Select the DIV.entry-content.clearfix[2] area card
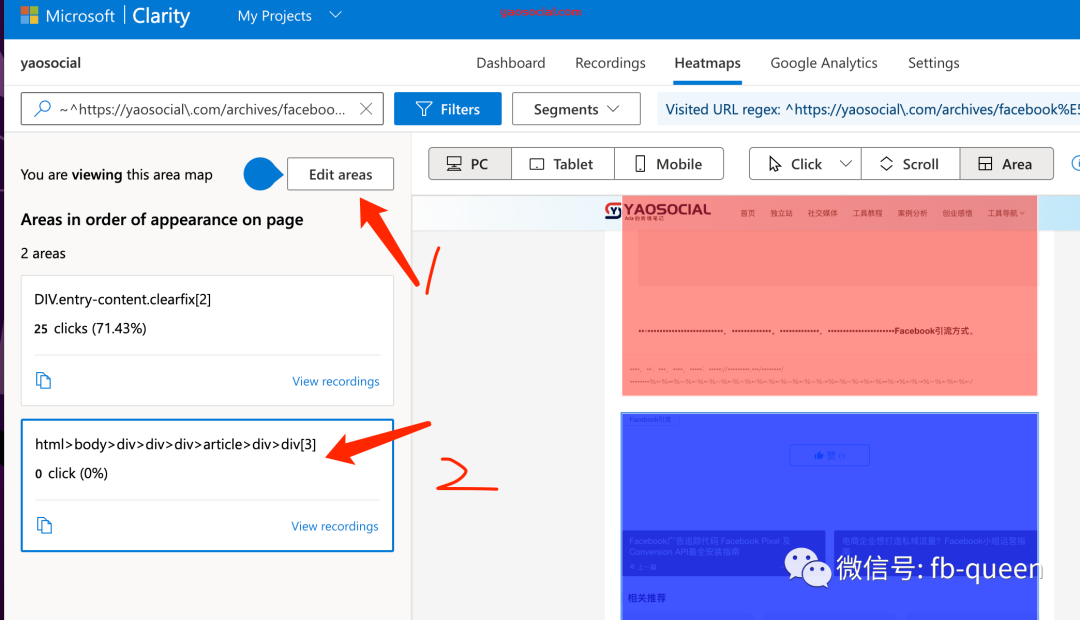Screen dimensions: 1080x620 point(207,340)
